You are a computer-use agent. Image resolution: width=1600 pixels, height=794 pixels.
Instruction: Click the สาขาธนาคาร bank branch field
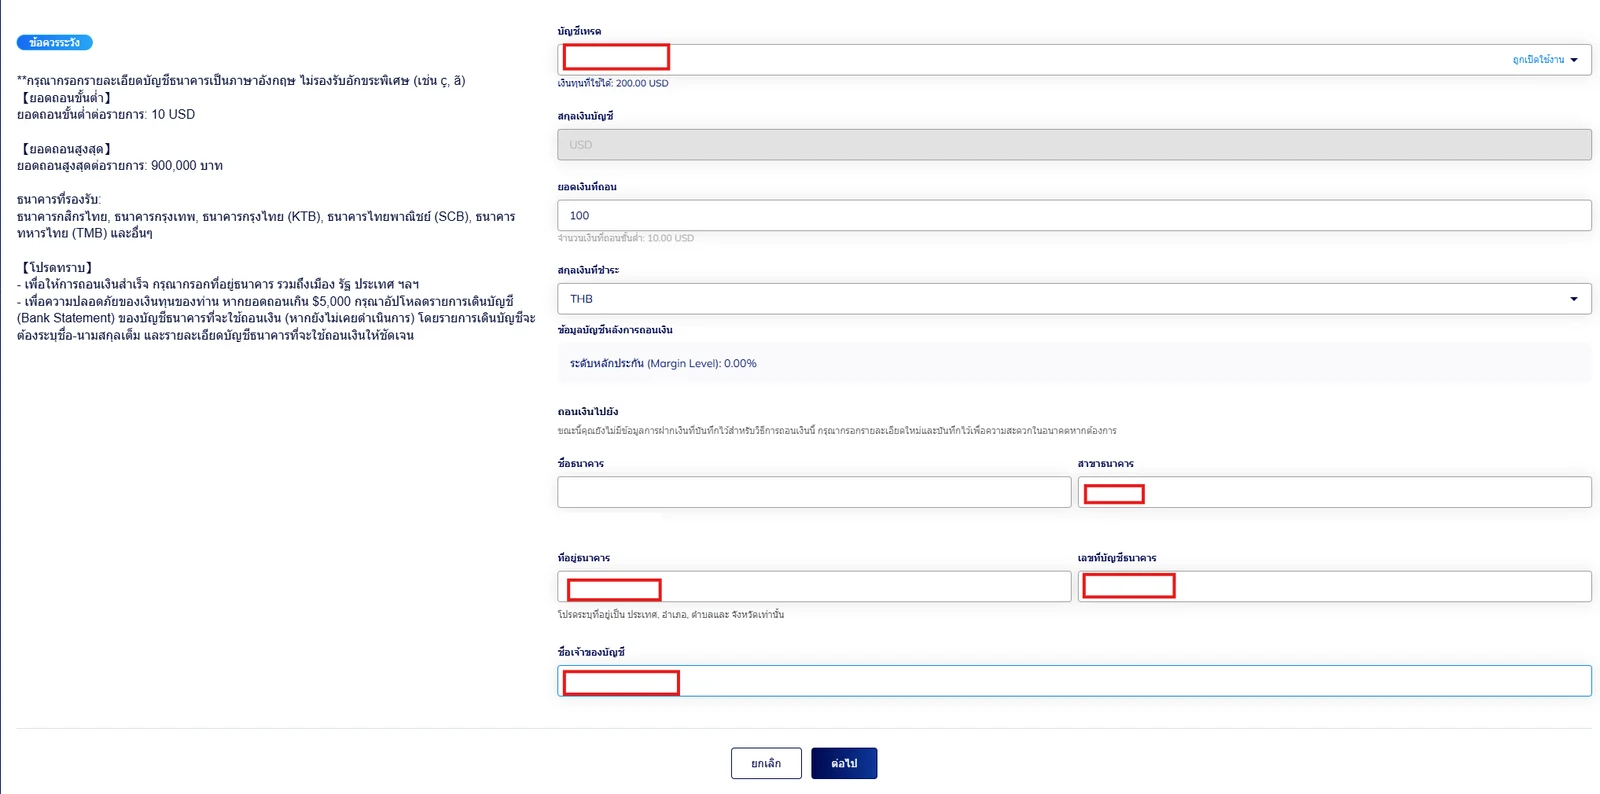tap(1335, 492)
